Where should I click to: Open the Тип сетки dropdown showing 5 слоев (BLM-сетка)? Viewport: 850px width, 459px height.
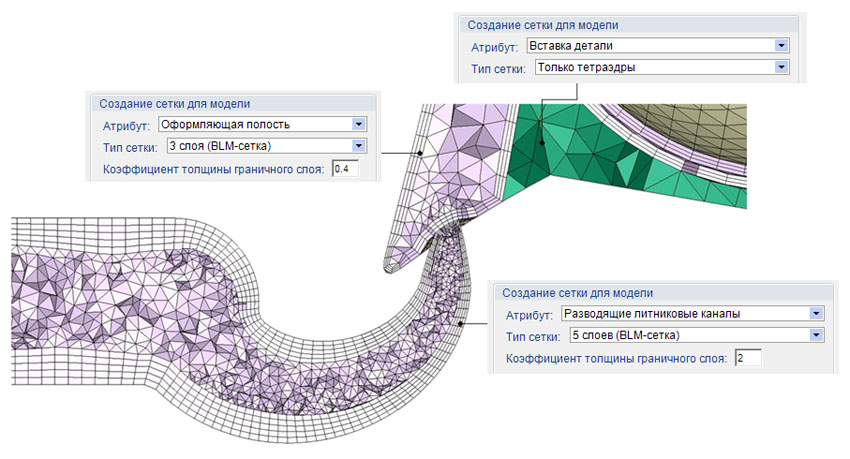coord(816,335)
